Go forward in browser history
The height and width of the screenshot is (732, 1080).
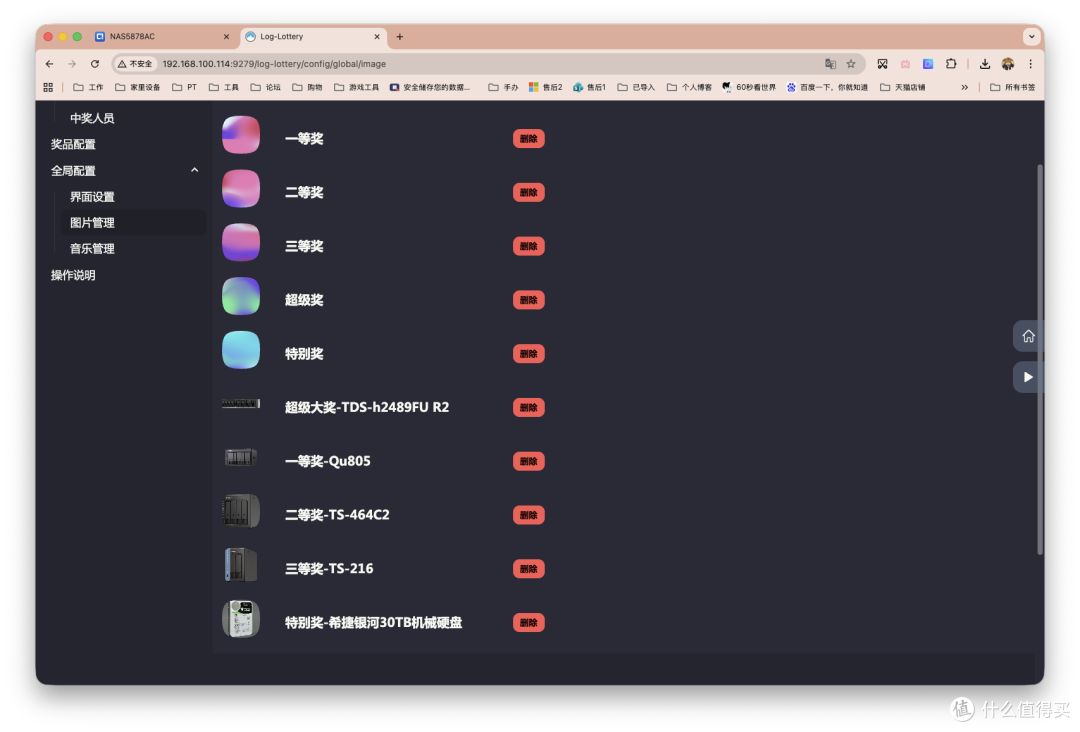tap(72, 64)
